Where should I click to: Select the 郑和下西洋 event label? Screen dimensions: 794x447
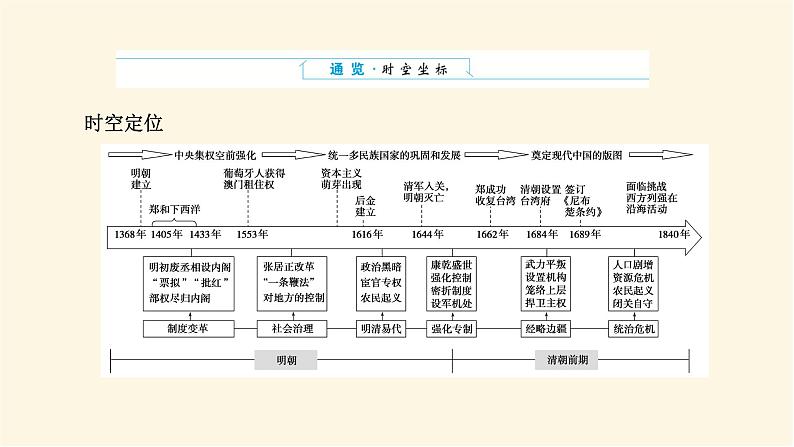pyautogui.click(x=175, y=209)
